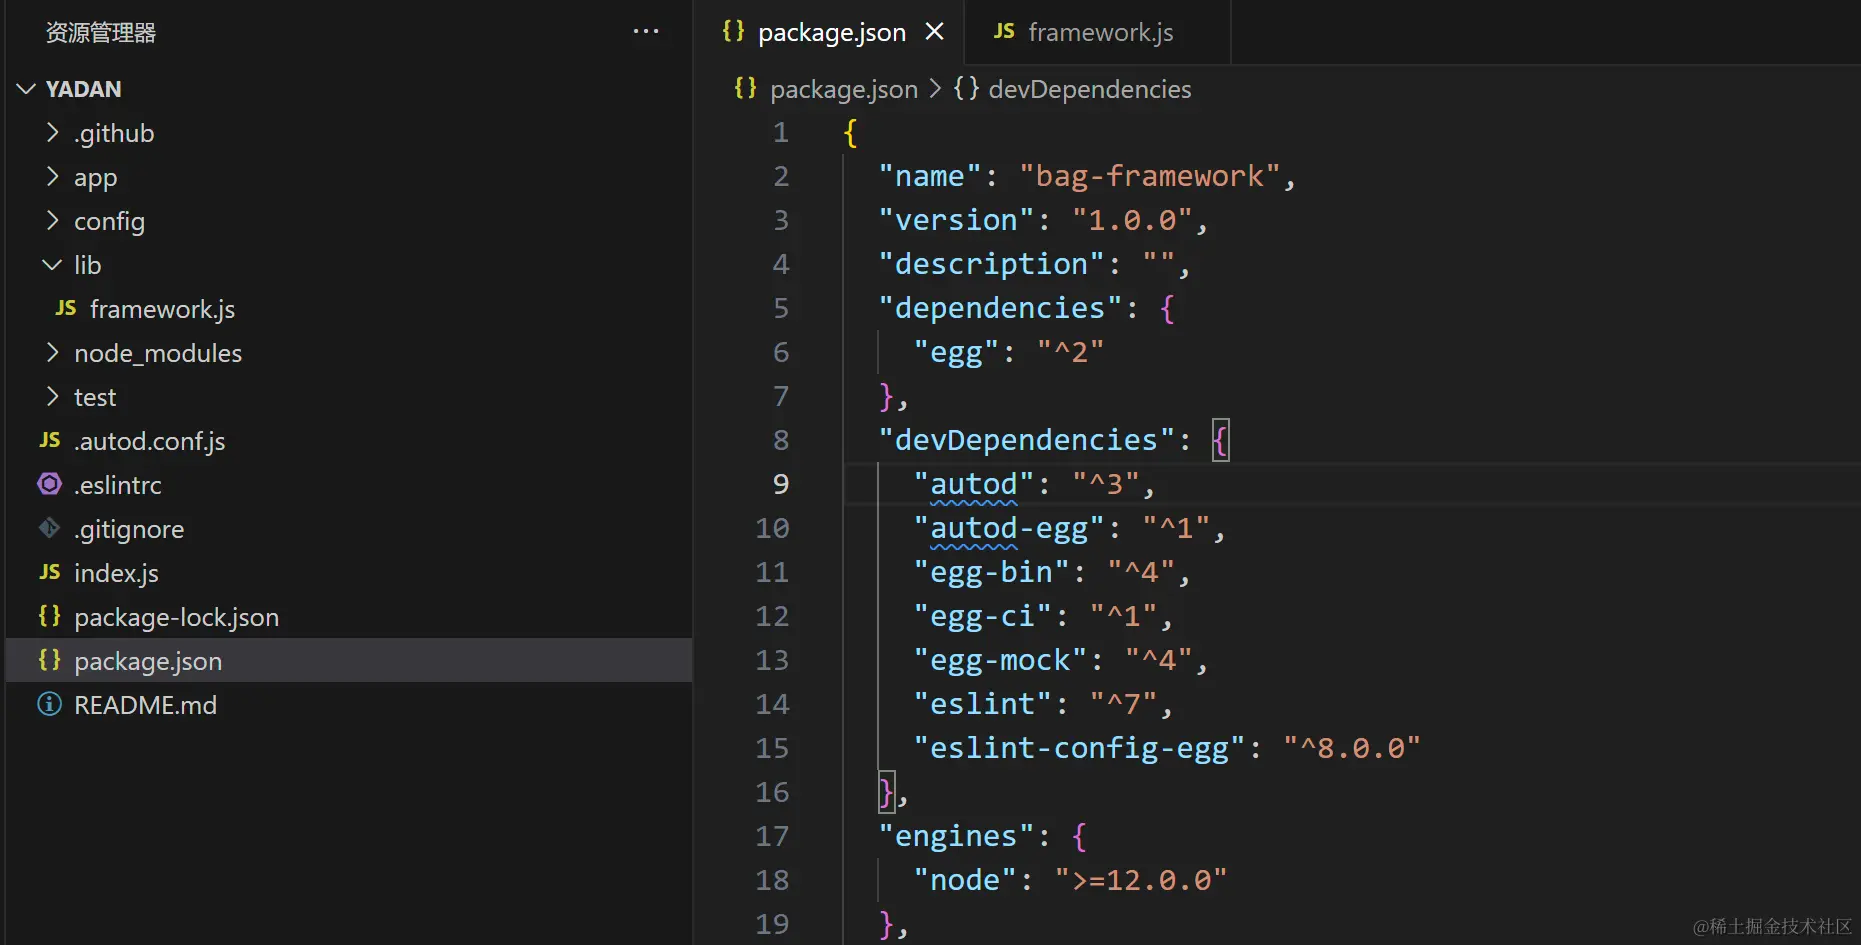Click JS icon beside framework.js in tree
Screen dimensions: 1861x945
click(66, 308)
